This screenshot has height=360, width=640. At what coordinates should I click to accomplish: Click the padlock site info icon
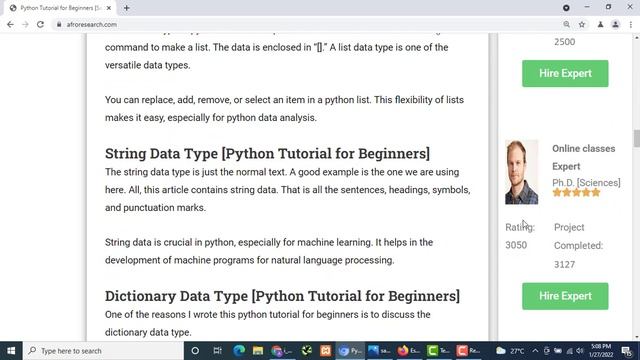(x=59, y=24)
